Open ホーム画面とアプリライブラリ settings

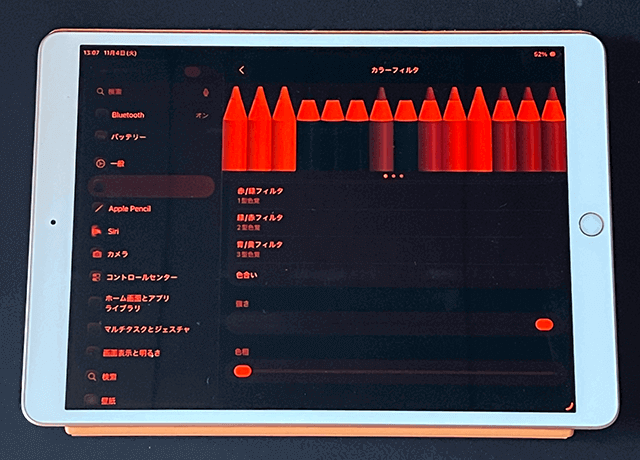point(149,303)
